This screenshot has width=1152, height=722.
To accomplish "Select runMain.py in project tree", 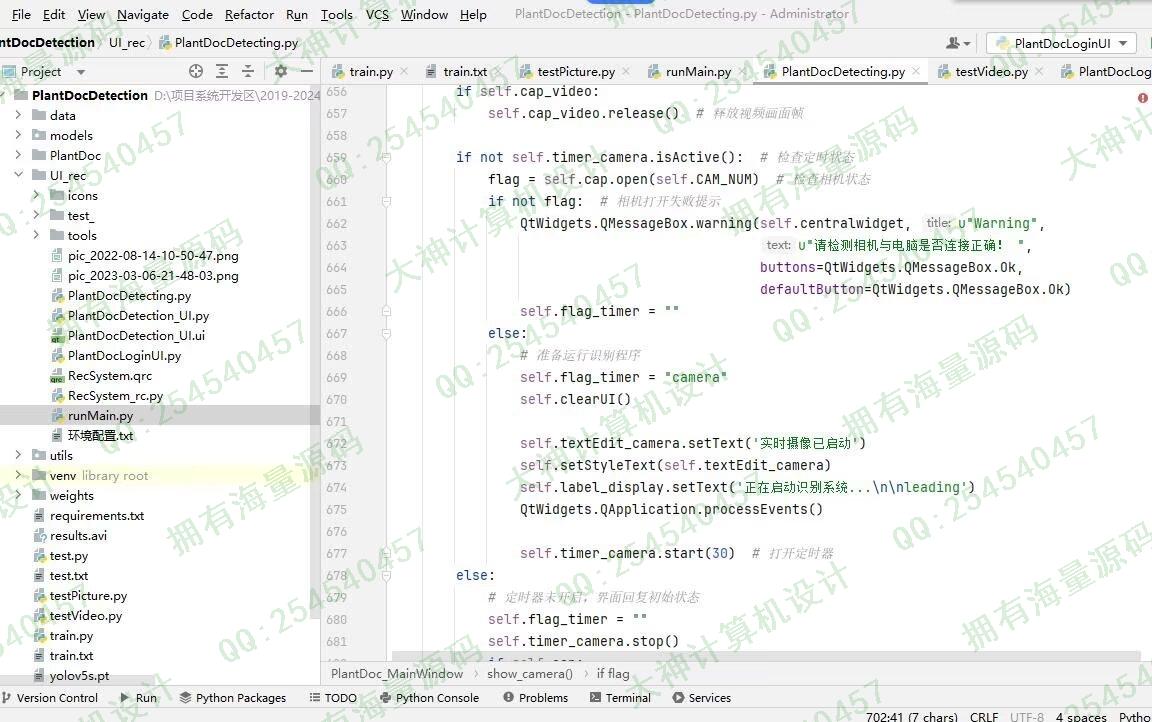I will click(100, 416).
